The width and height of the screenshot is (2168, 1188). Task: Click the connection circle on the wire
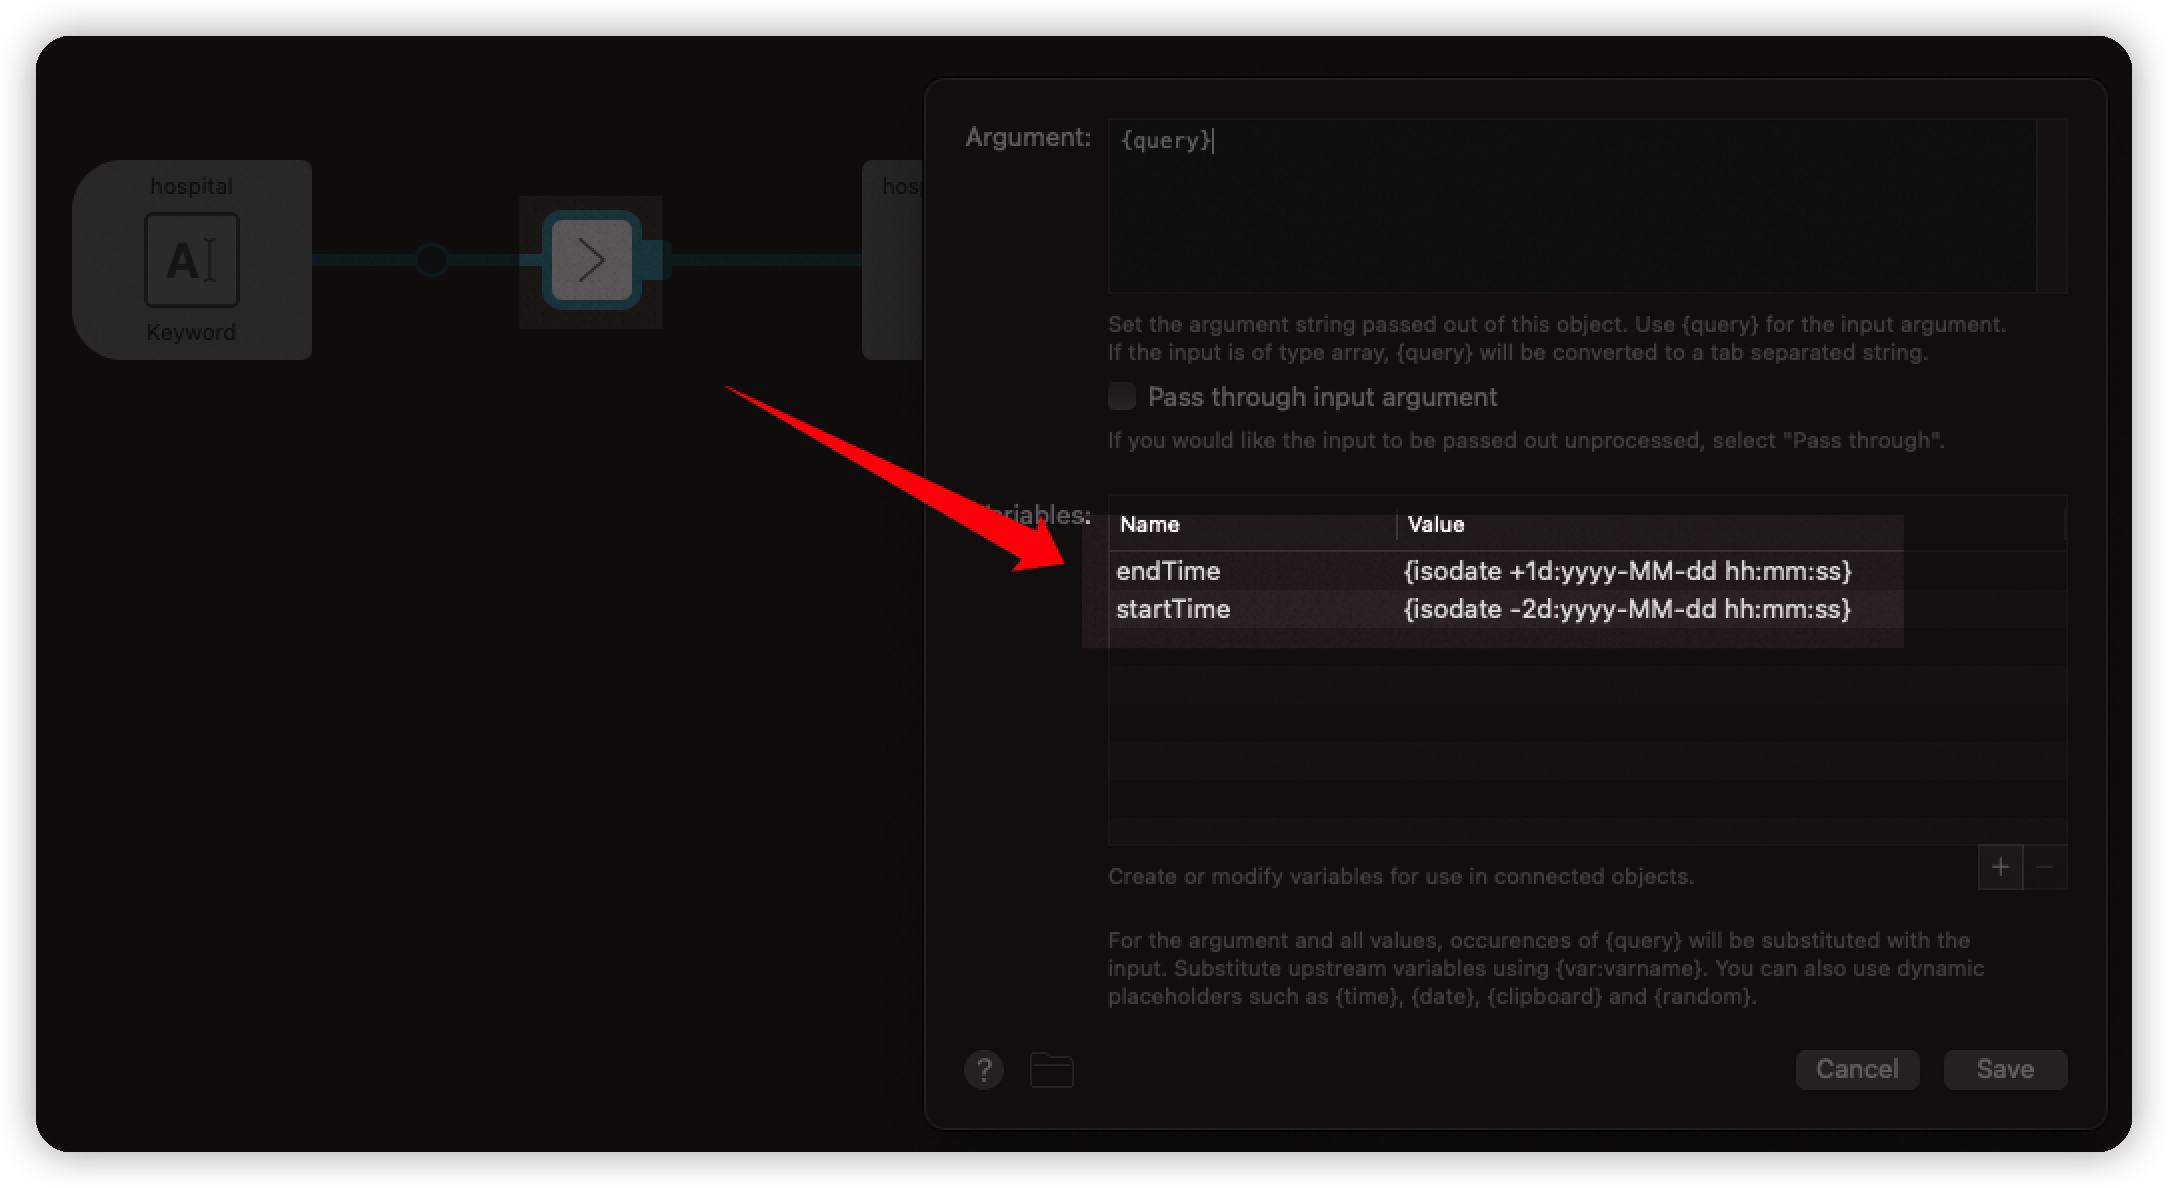point(431,260)
